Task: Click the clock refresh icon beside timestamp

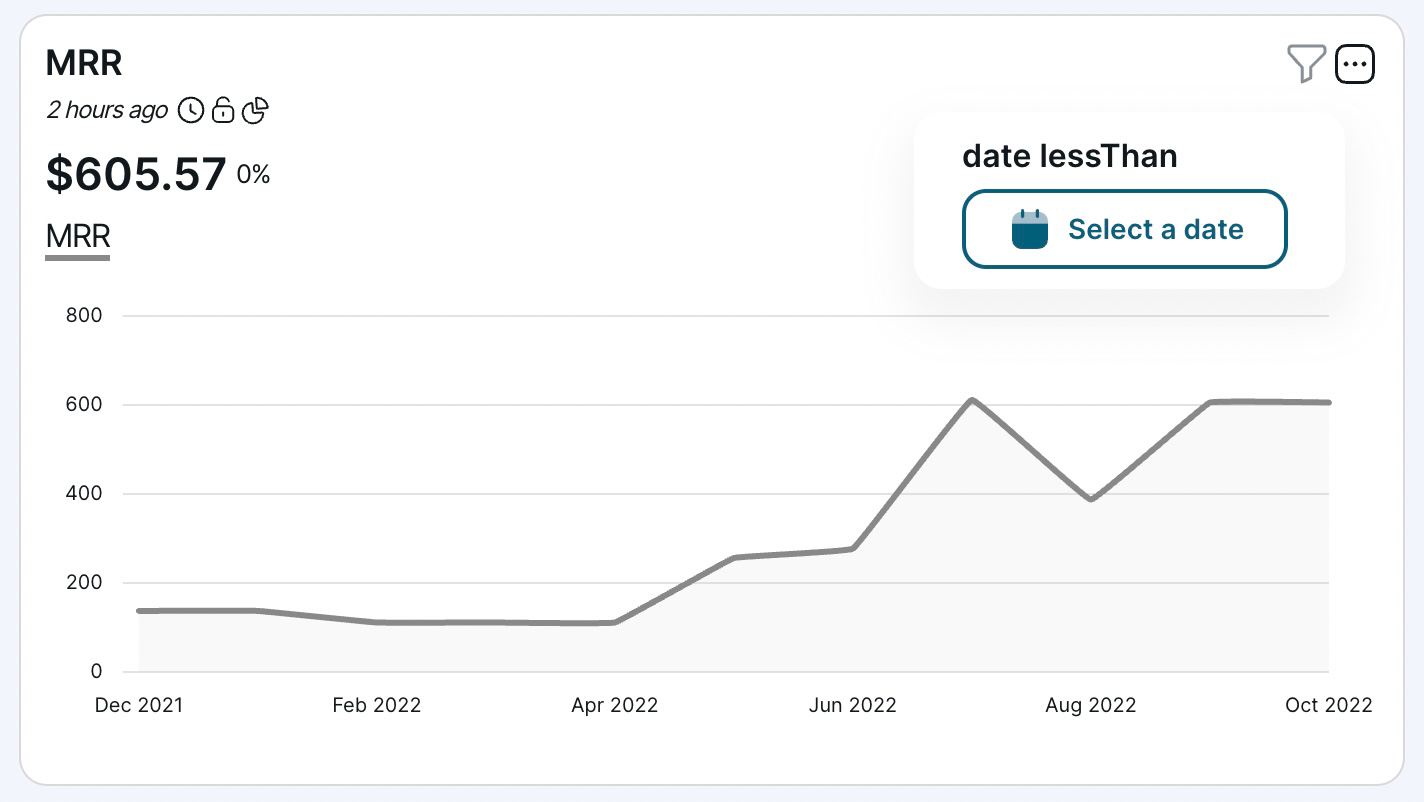Action: (x=191, y=111)
